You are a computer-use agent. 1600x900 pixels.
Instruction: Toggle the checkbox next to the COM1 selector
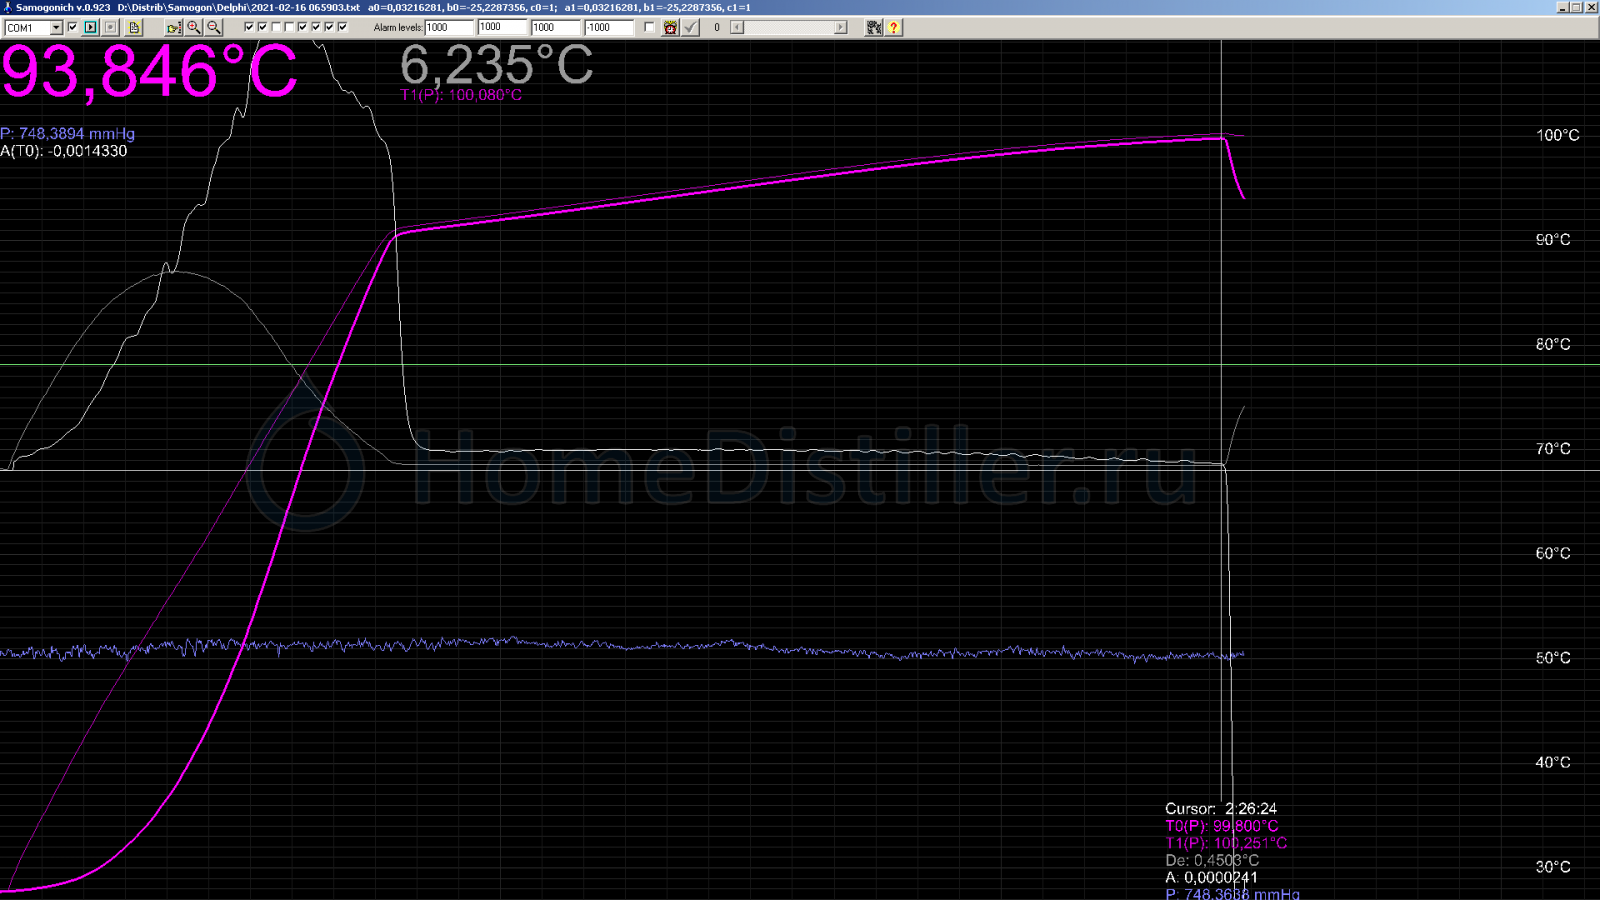(72, 27)
